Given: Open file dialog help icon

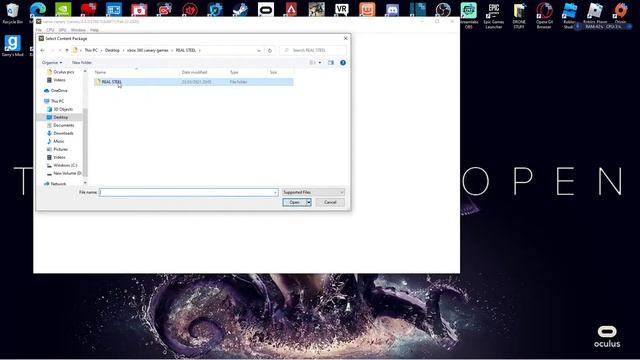Looking at the screenshot, I should [343, 62].
